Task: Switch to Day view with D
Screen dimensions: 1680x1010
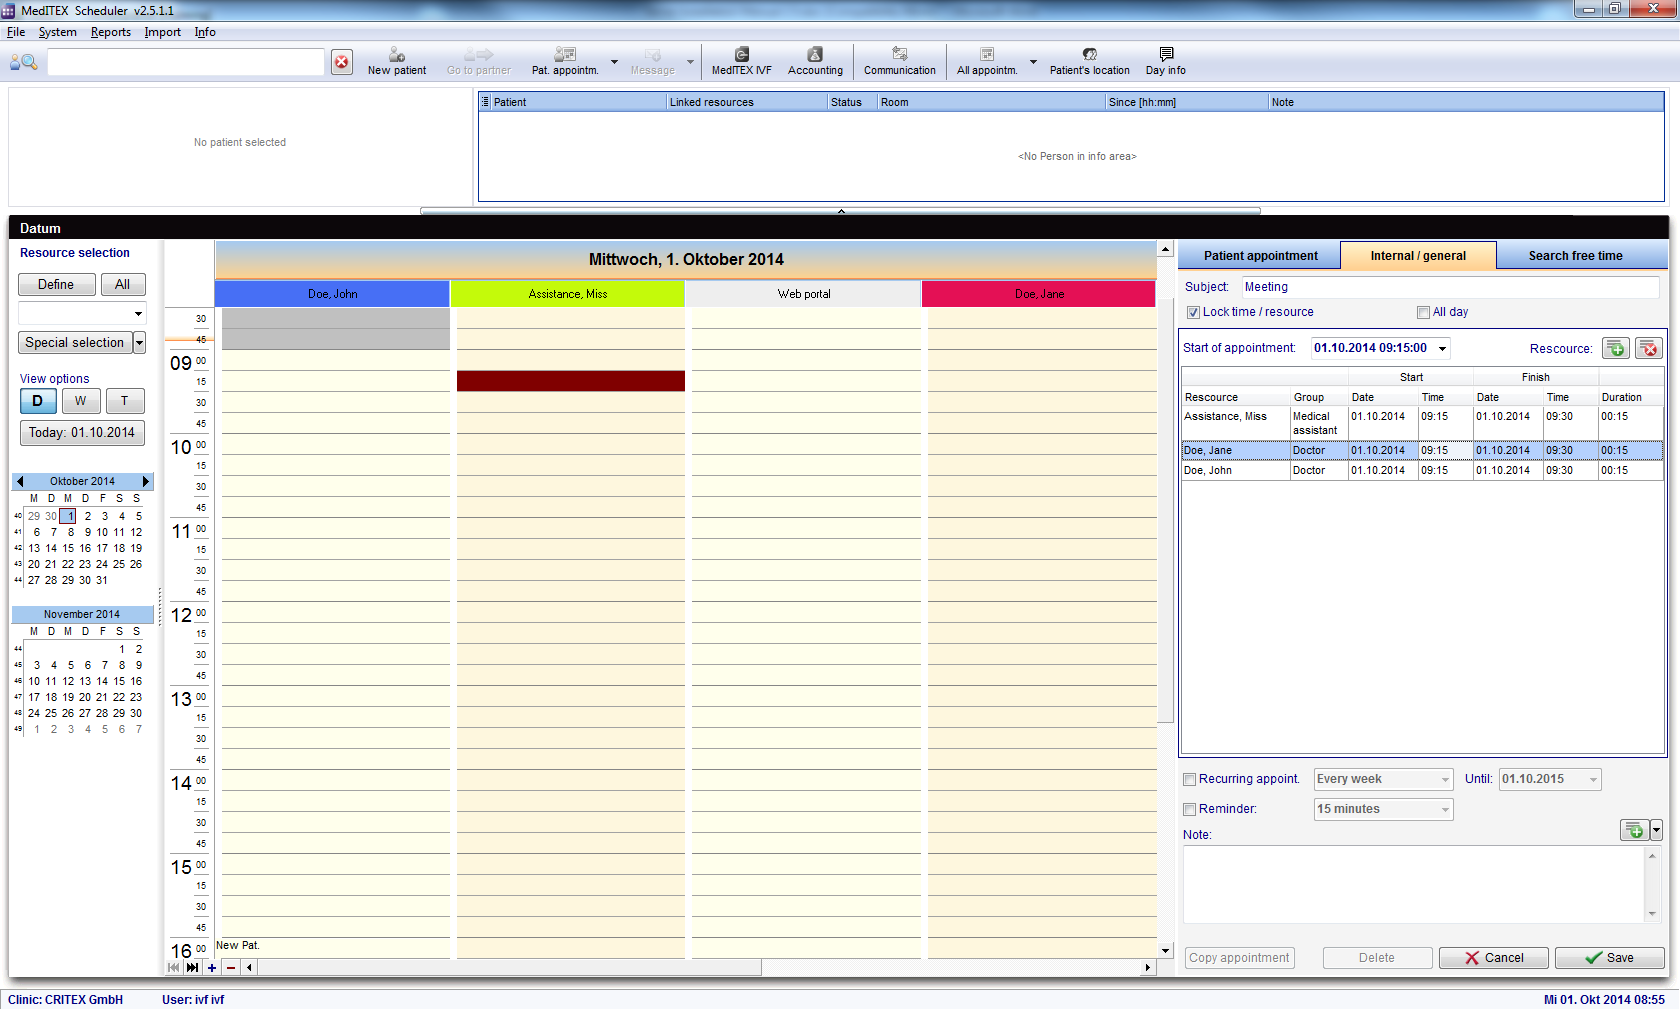Action: point(38,401)
